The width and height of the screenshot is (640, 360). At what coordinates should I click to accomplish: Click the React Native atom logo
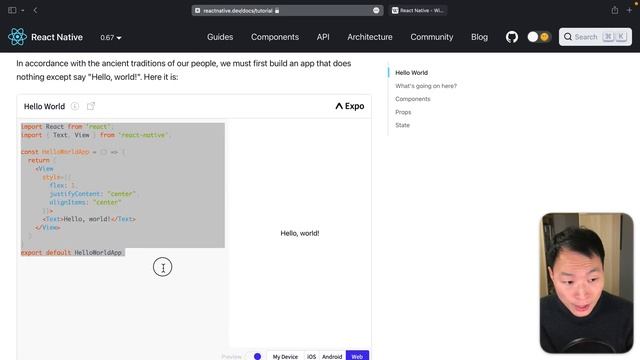pos(17,37)
